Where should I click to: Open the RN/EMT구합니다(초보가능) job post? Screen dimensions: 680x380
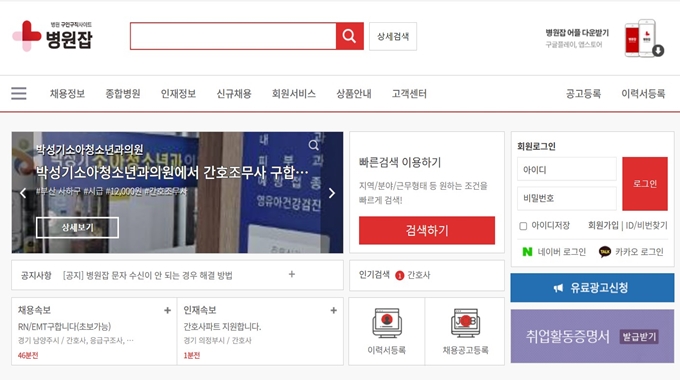click(x=64, y=326)
